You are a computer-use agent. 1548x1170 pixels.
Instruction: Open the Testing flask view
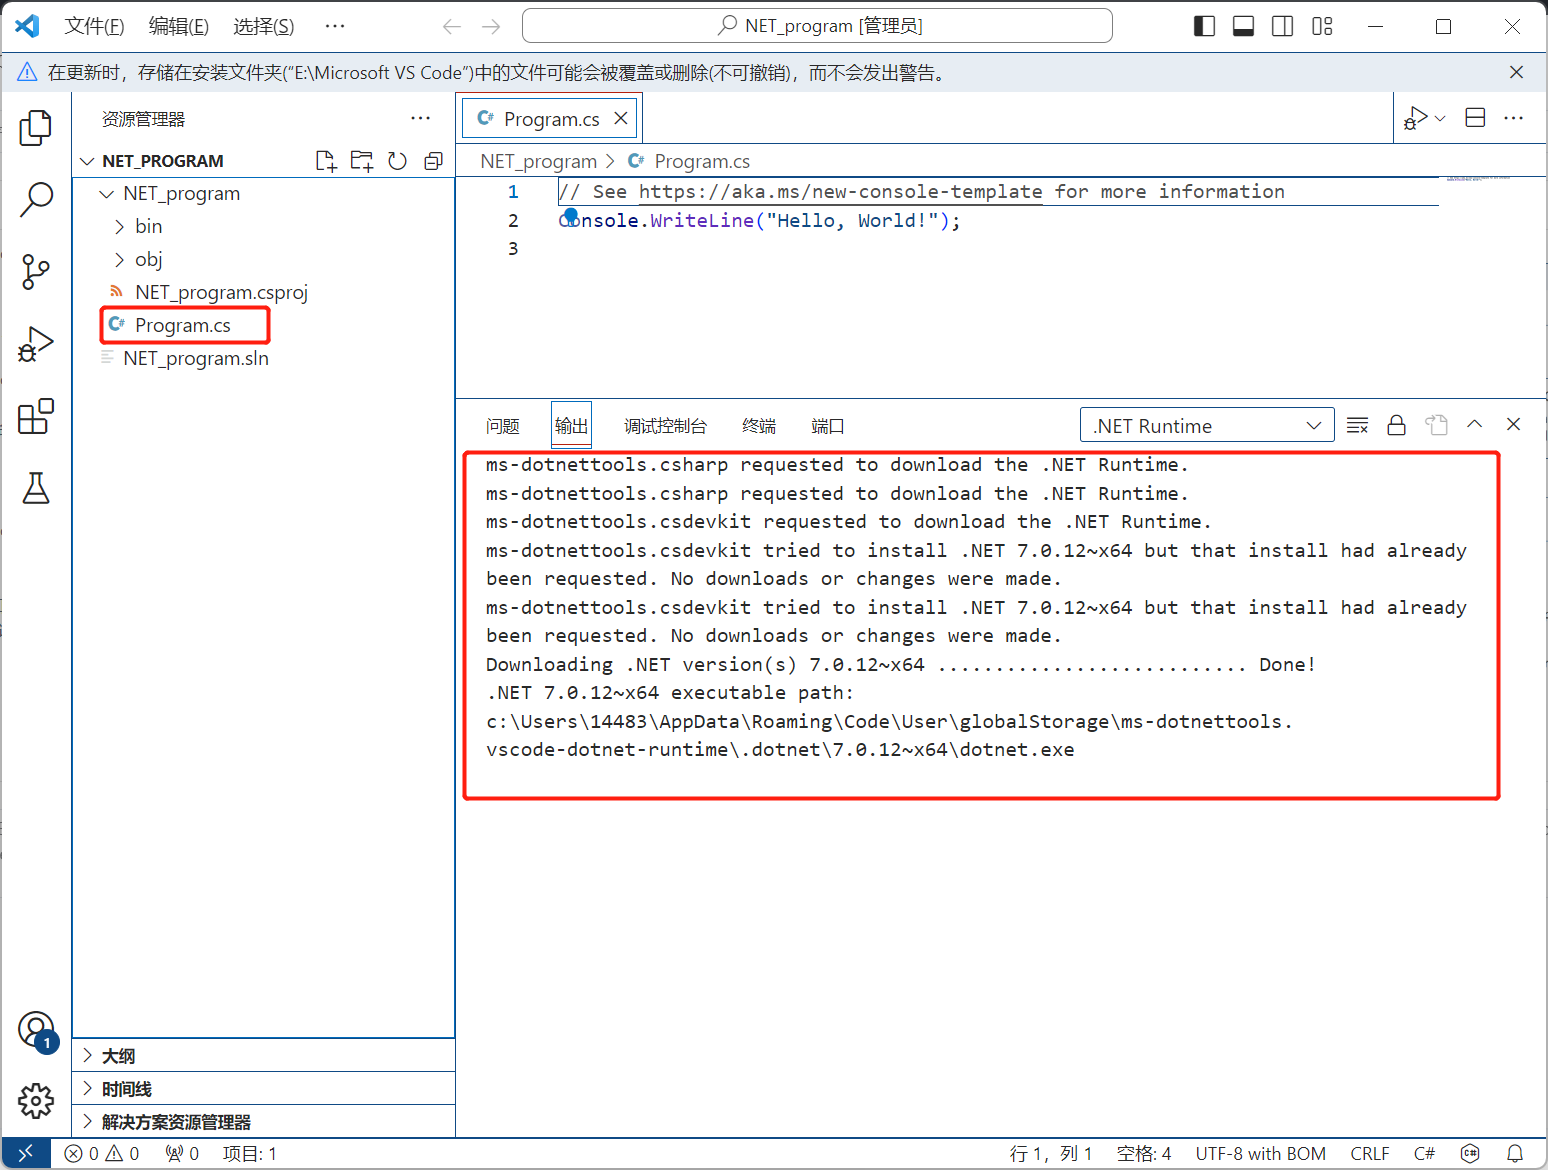pyautogui.click(x=36, y=489)
